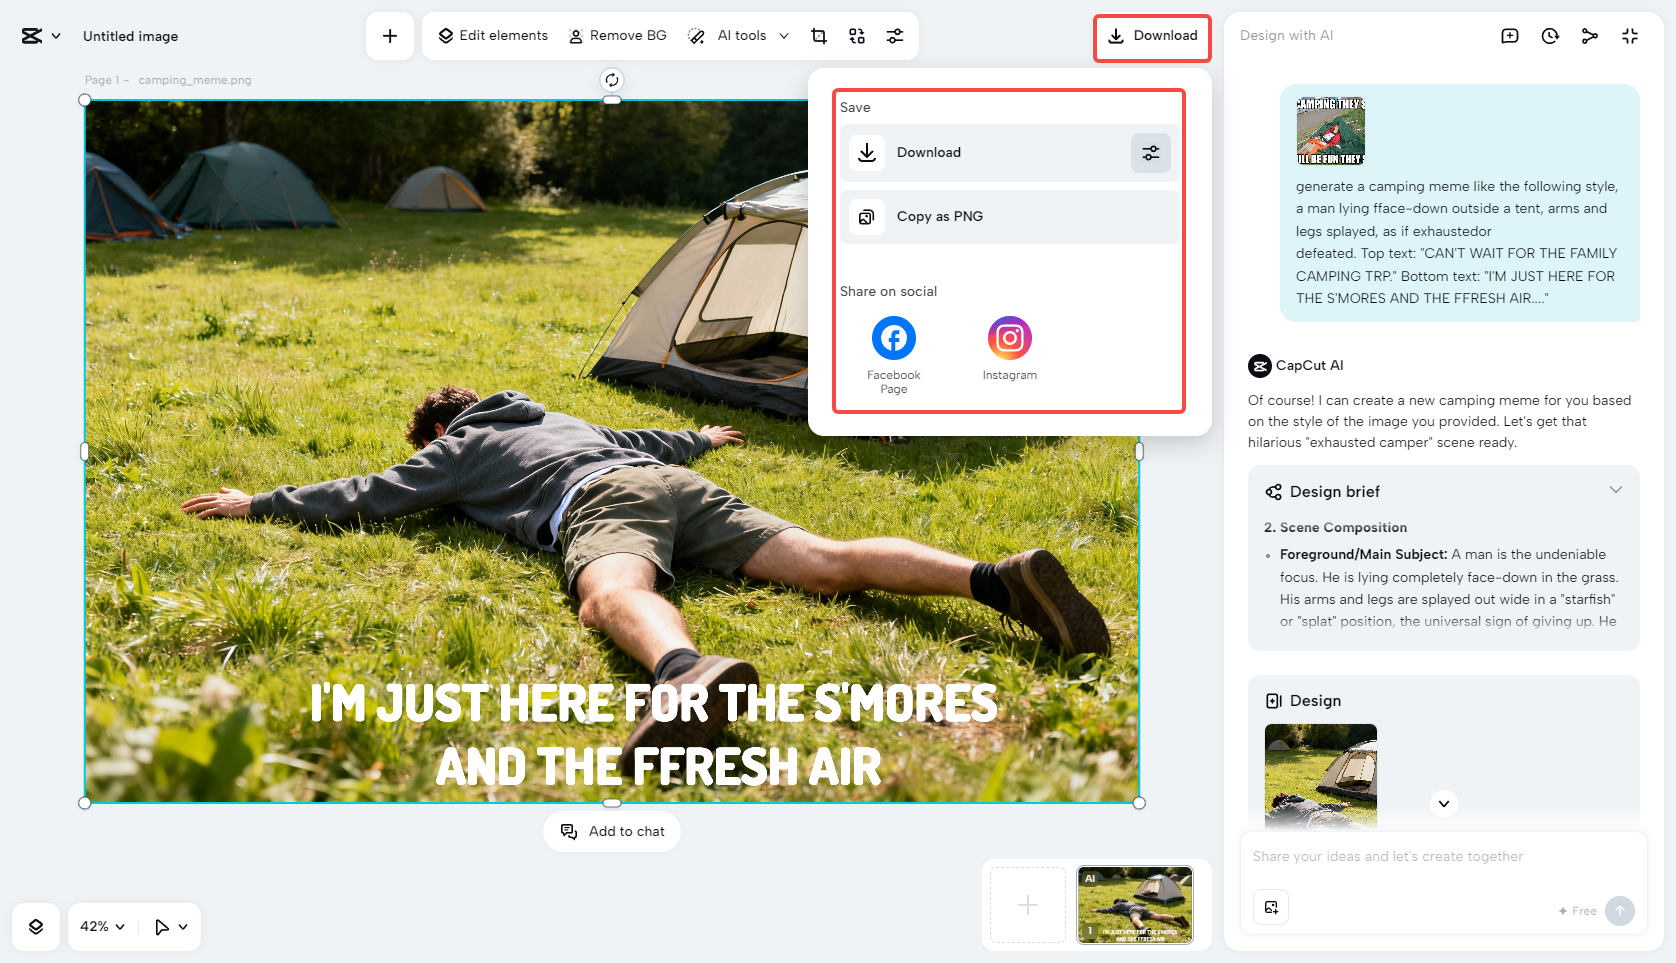Viewport: 1676px width, 963px height.
Task: Collapse the Design brief section
Action: 1616,490
